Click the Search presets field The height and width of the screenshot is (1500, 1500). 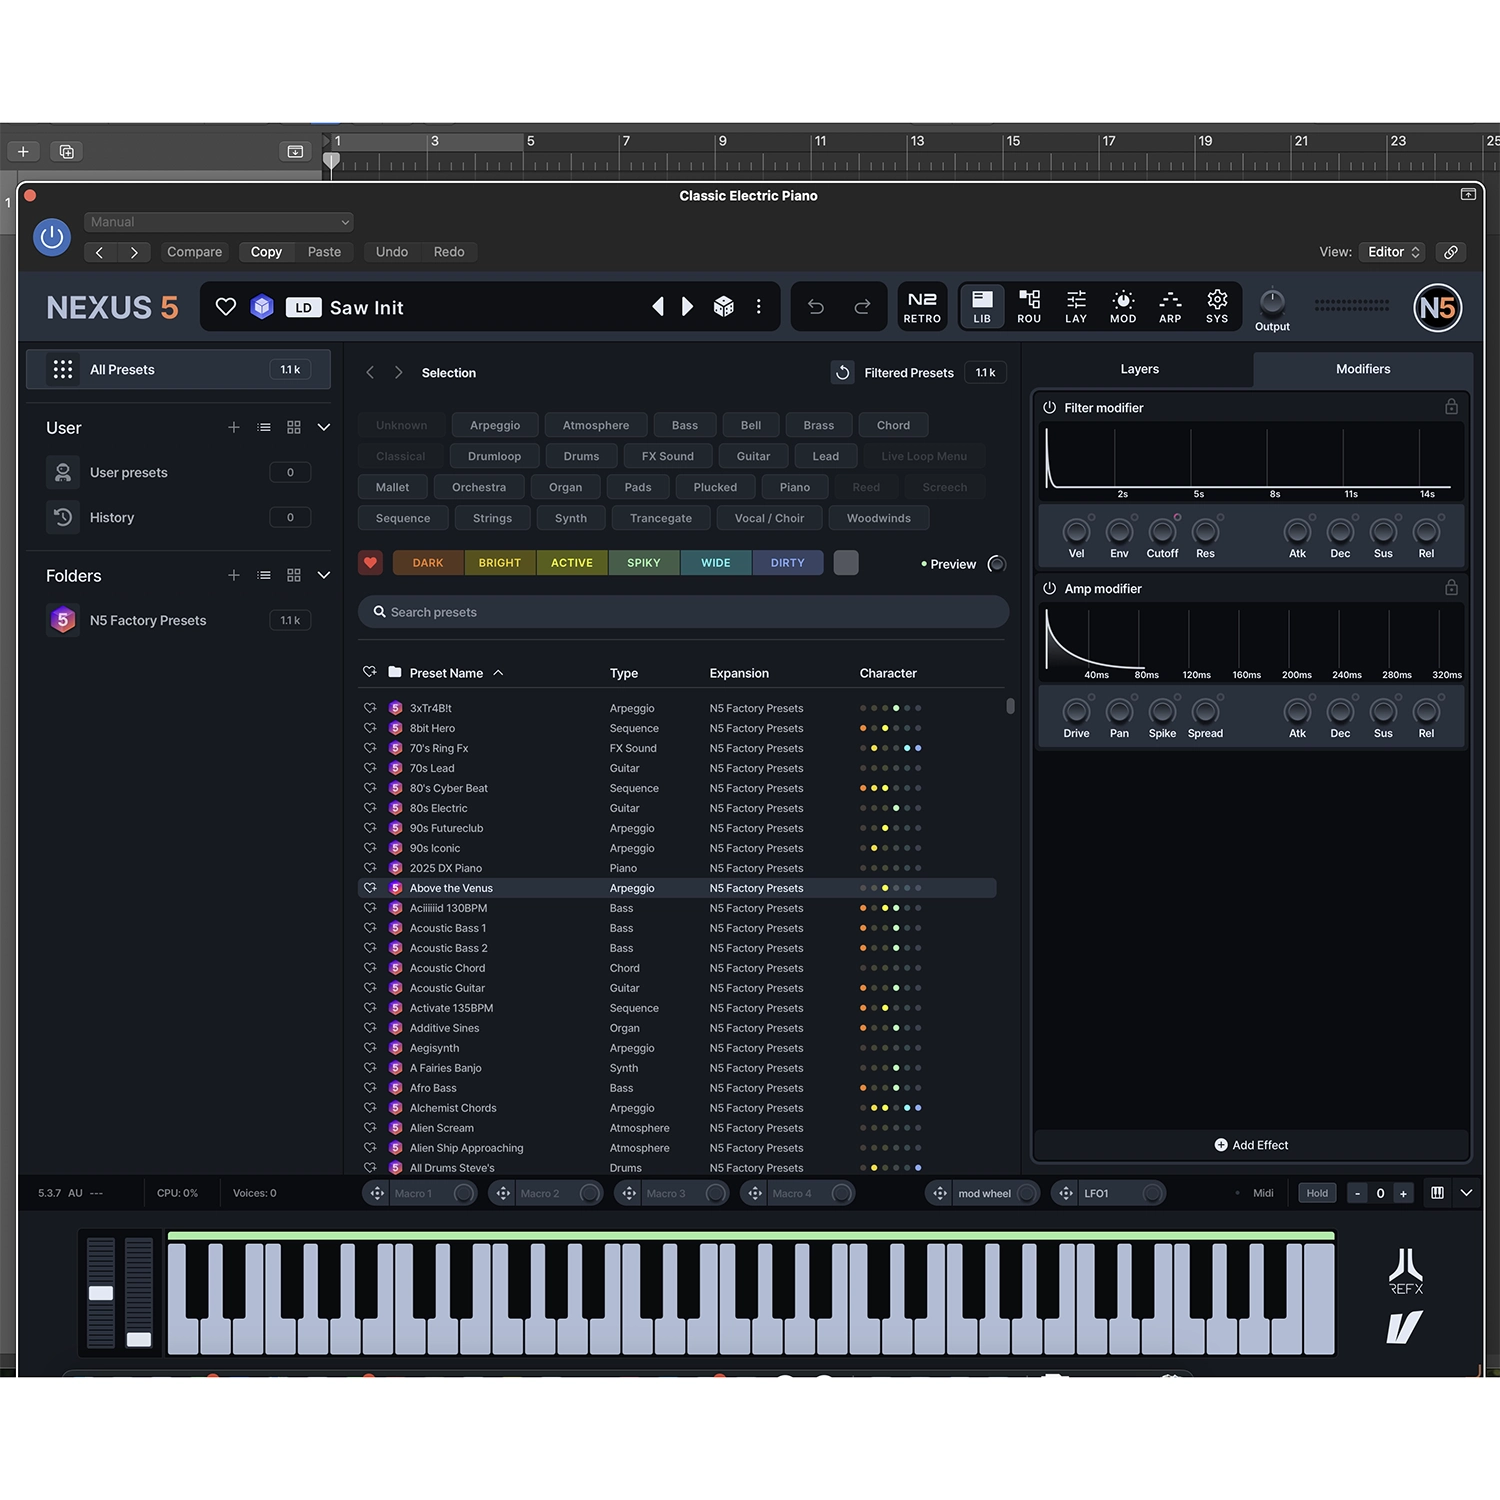683,612
